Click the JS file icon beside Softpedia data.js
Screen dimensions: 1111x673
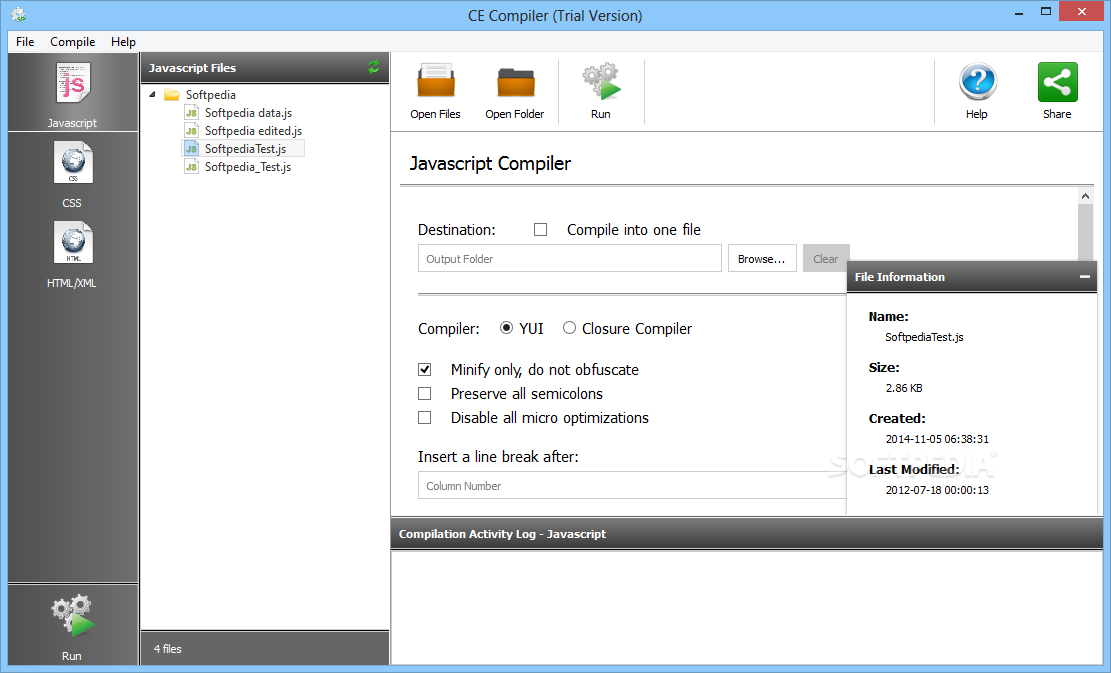click(191, 113)
